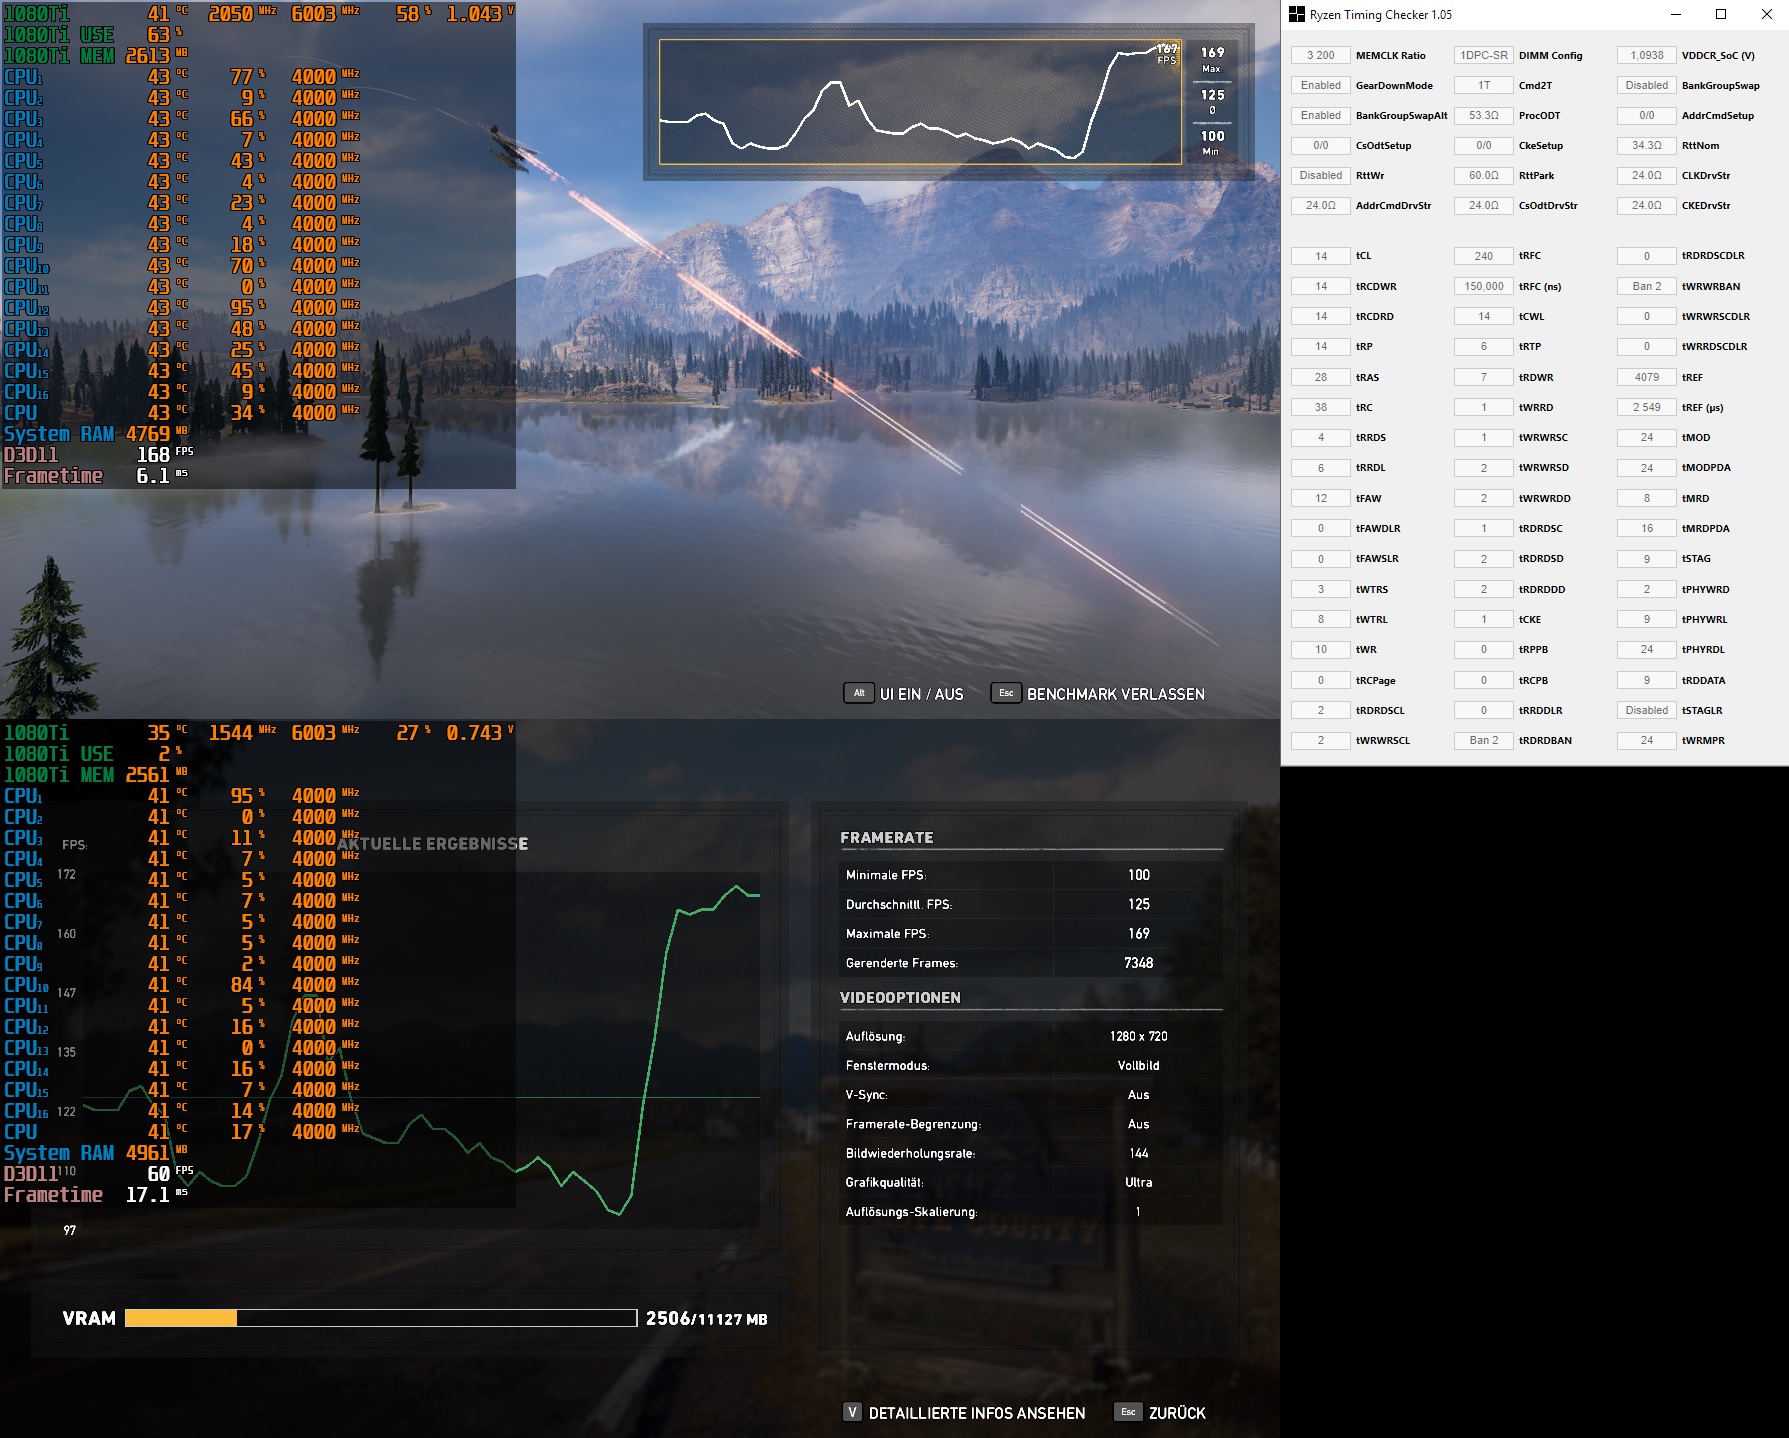Click the BankGroupSwap Disabled field

pyautogui.click(x=1647, y=85)
